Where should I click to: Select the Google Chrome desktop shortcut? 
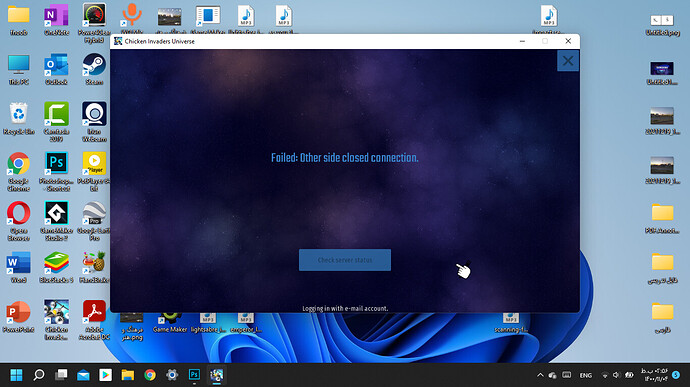[18, 172]
